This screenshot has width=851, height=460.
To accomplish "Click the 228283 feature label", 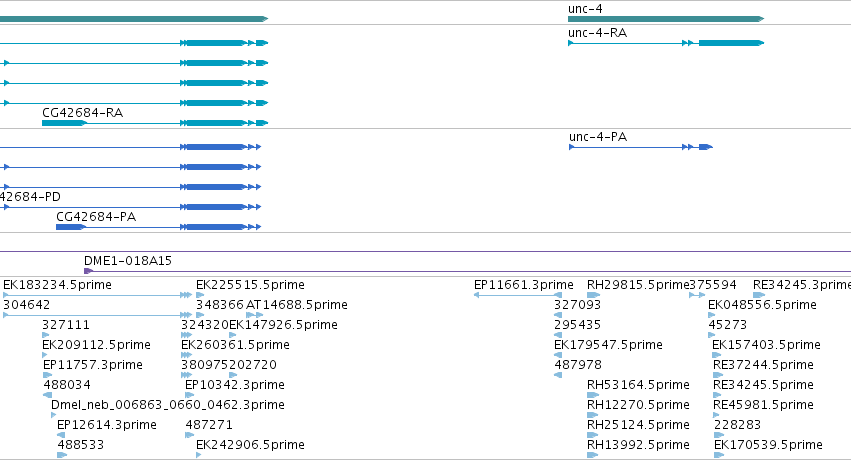I will pos(738,425).
